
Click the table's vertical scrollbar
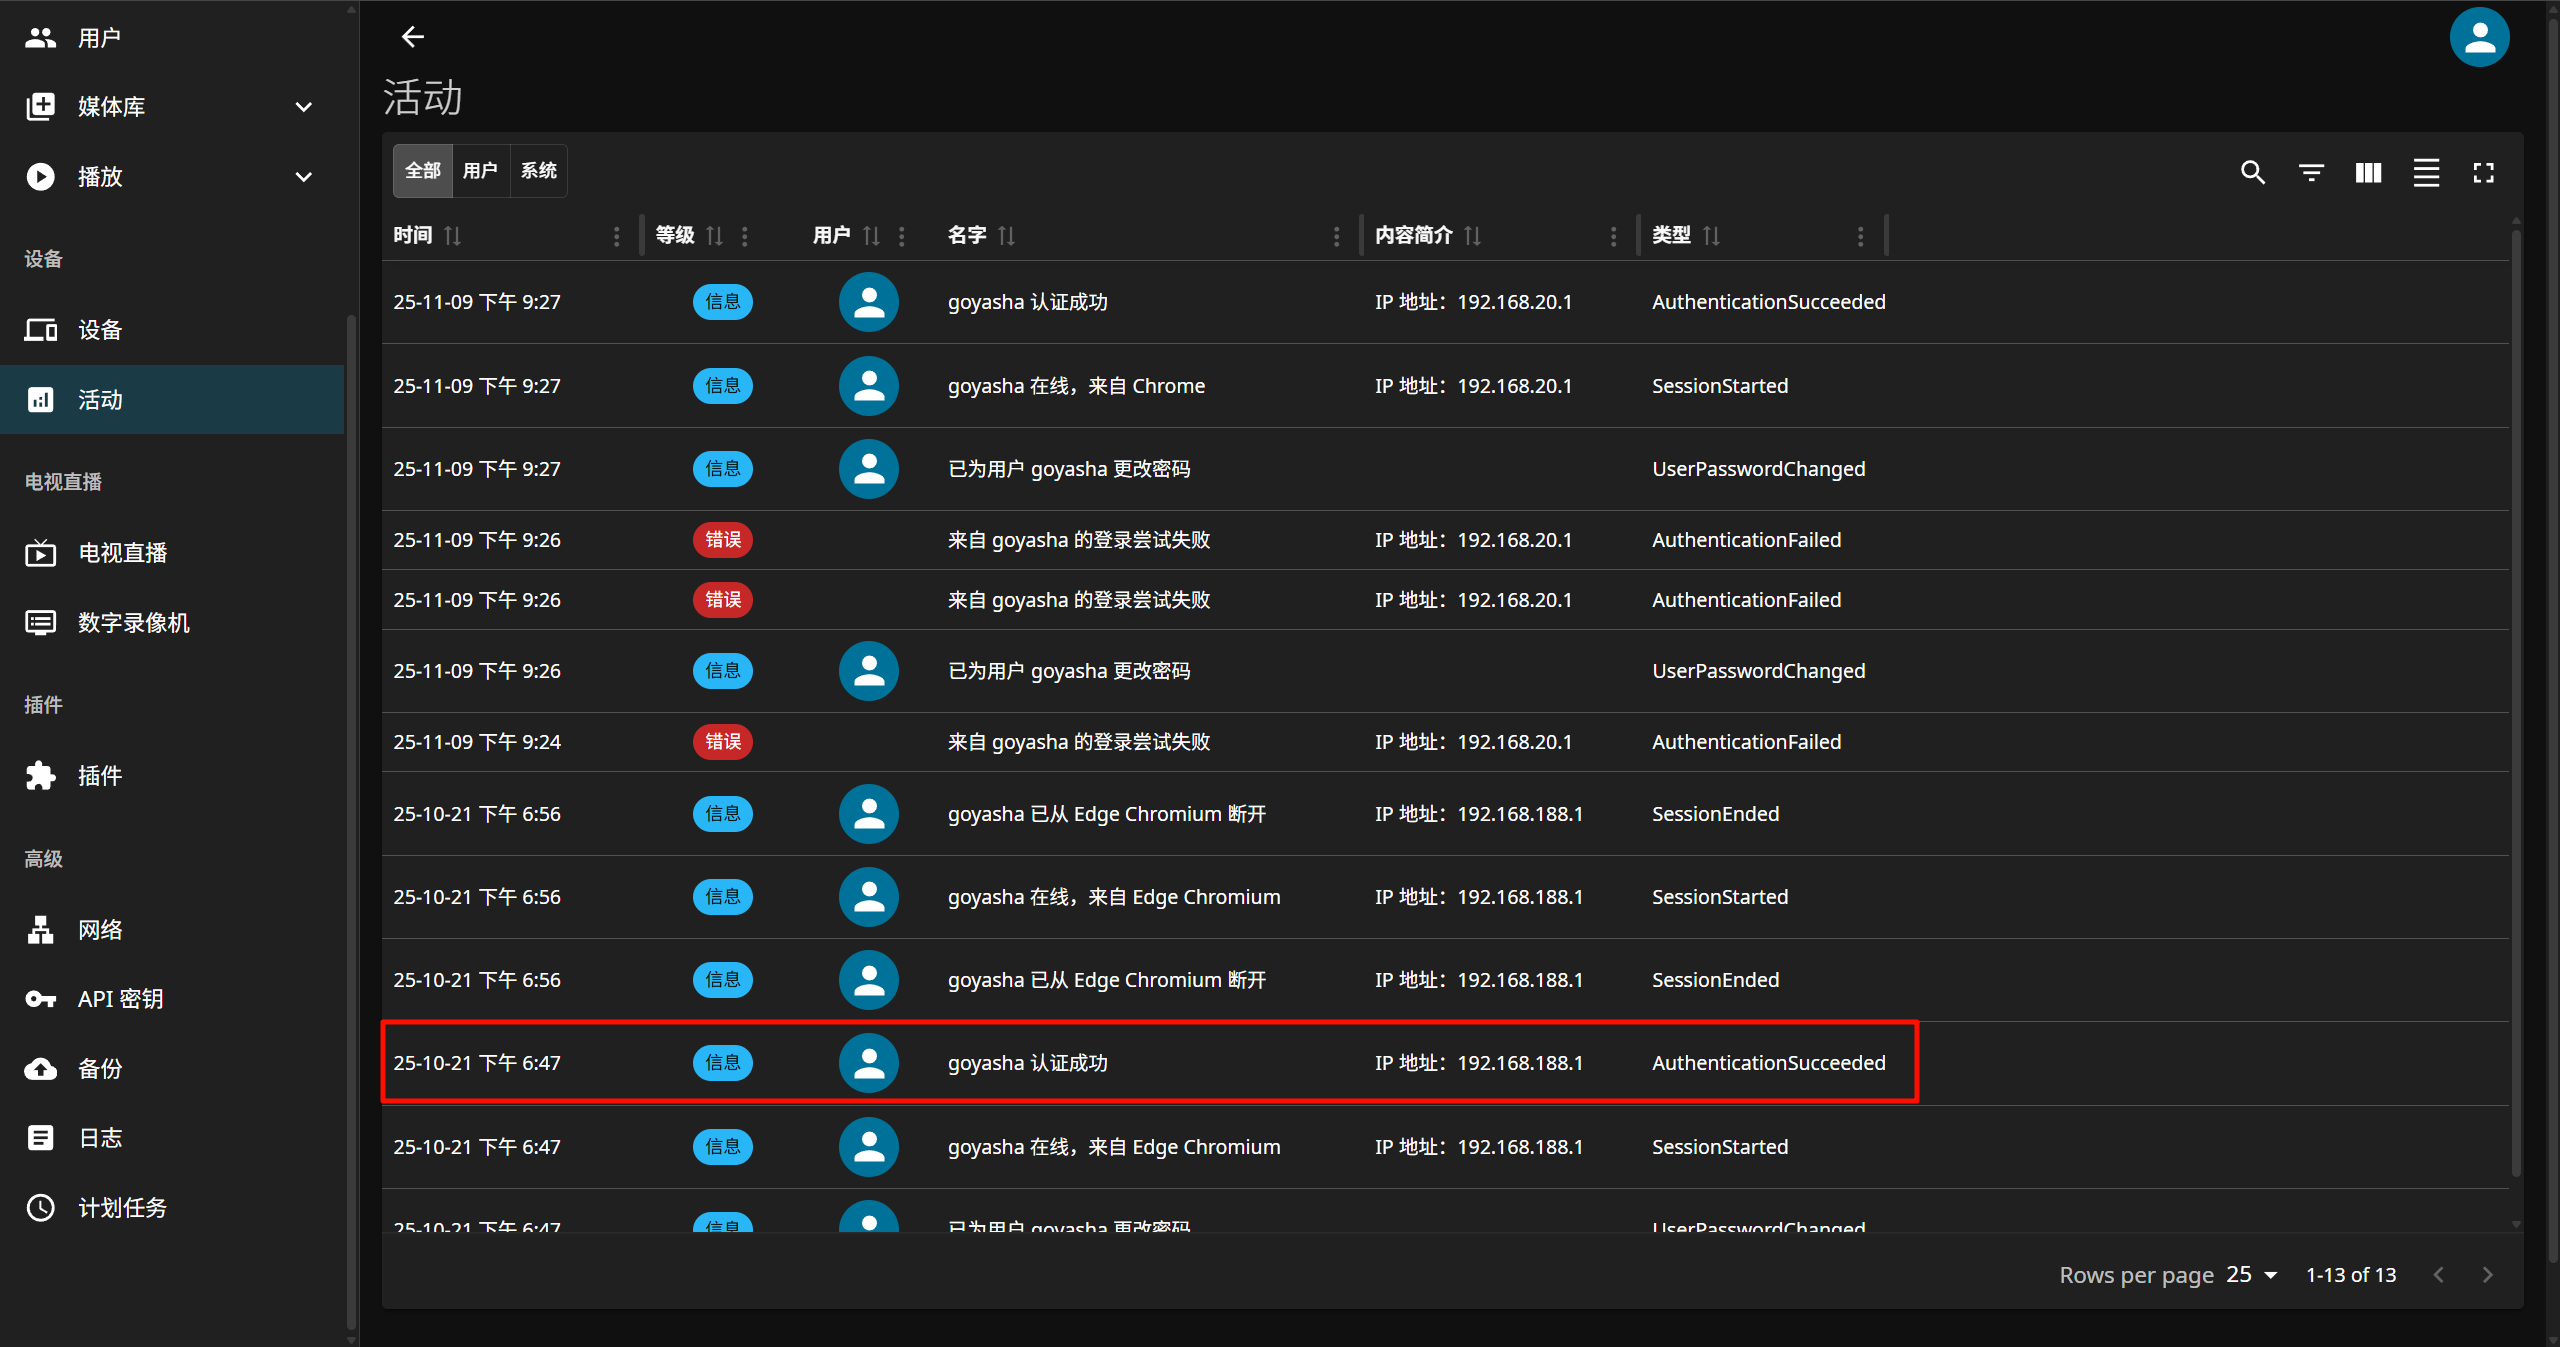tap(2515, 700)
